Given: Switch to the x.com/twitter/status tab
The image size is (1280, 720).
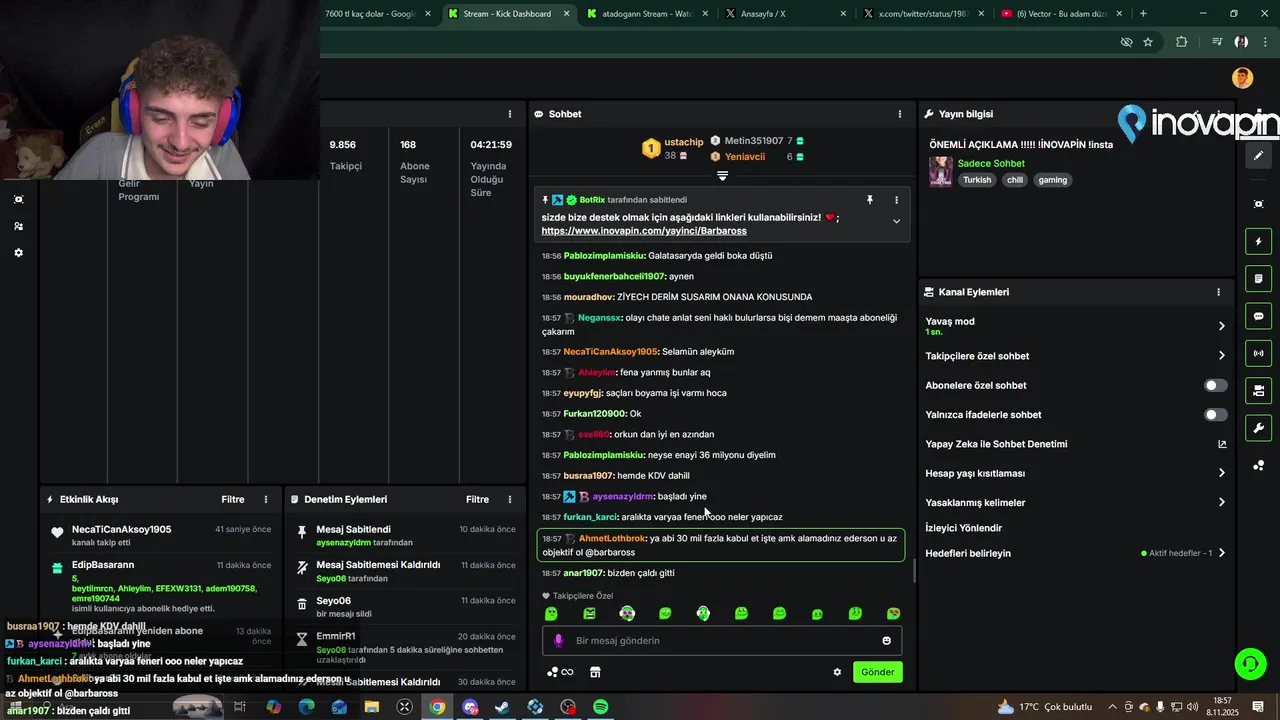Looking at the screenshot, I should [x=924, y=14].
